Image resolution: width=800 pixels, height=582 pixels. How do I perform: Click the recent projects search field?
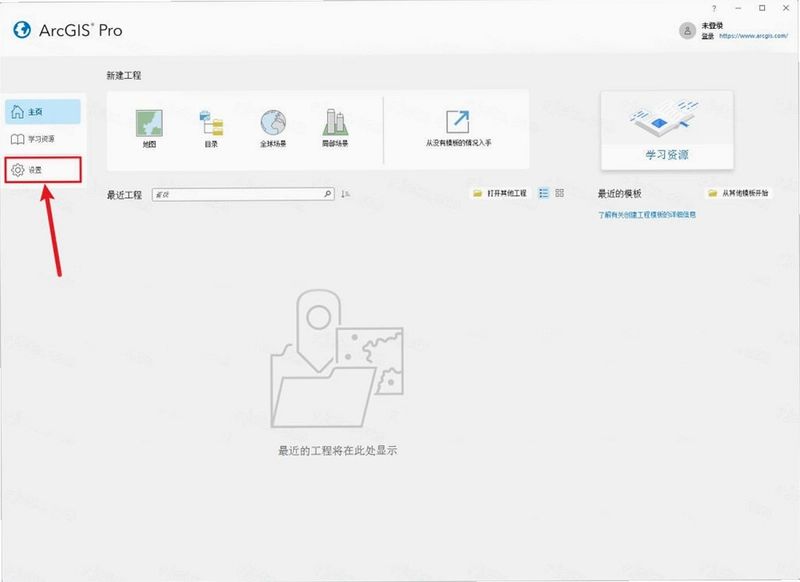[x=243, y=194]
